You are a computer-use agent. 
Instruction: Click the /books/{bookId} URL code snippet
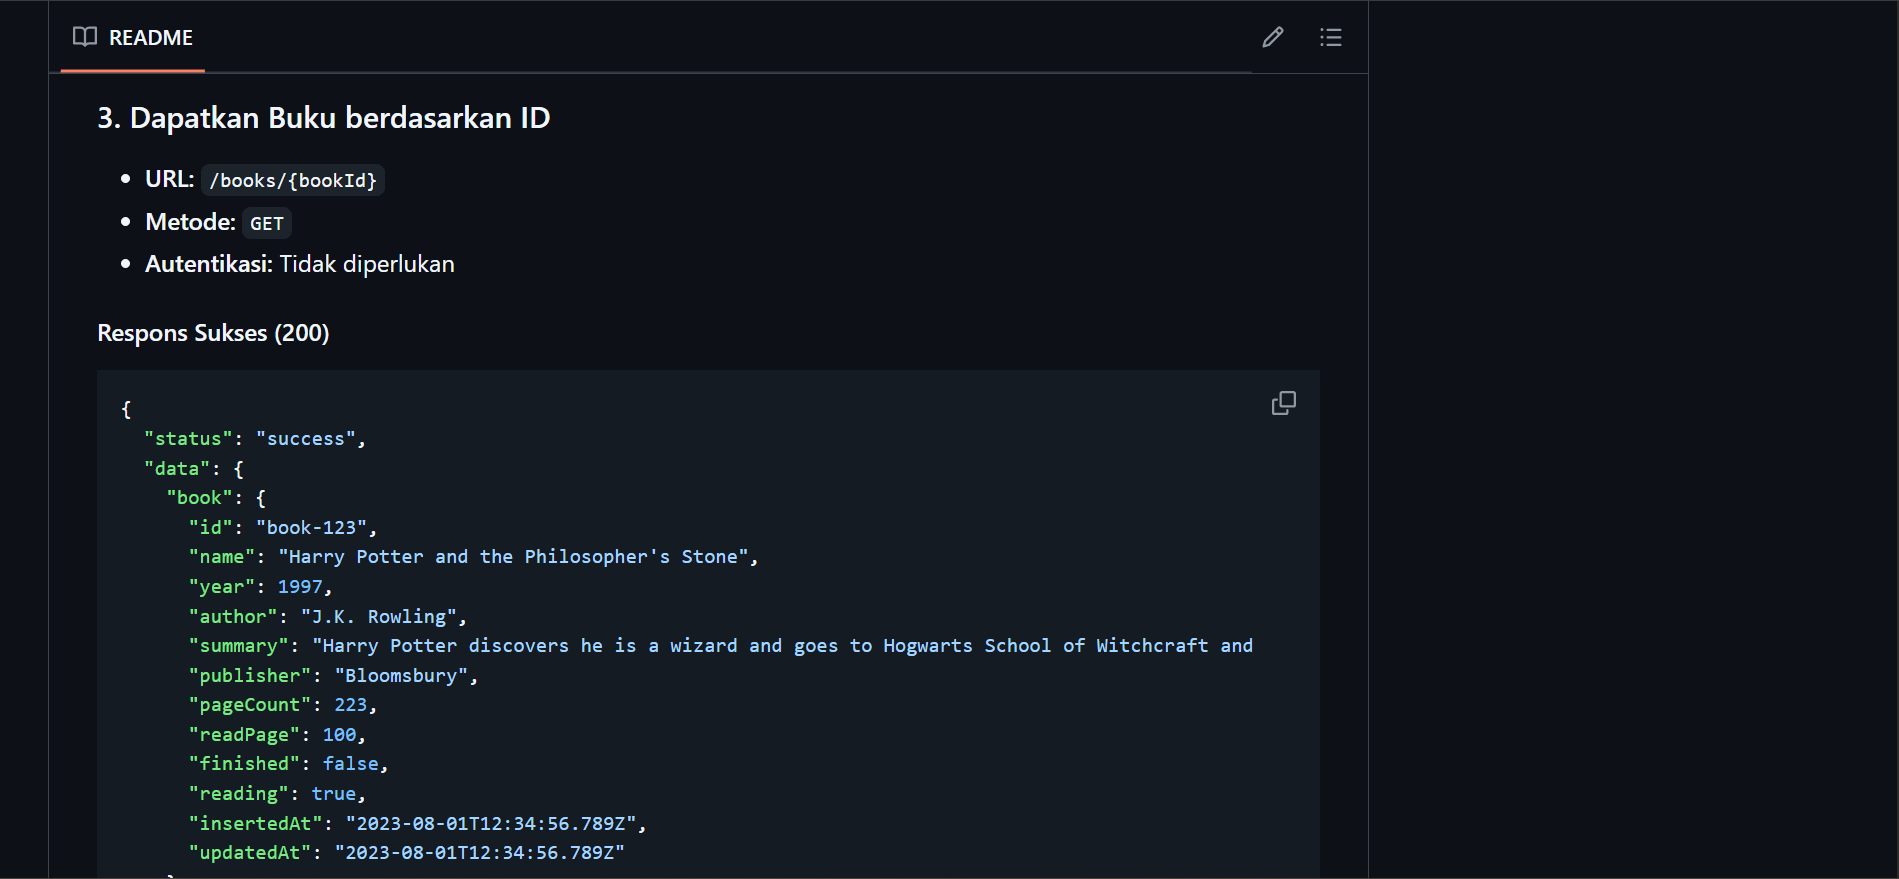tap(292, 181)
